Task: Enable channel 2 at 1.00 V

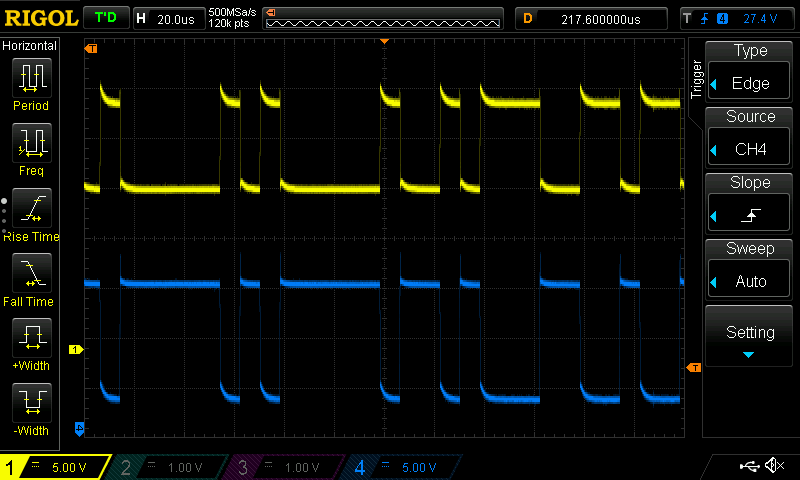Action: [170, 467]
